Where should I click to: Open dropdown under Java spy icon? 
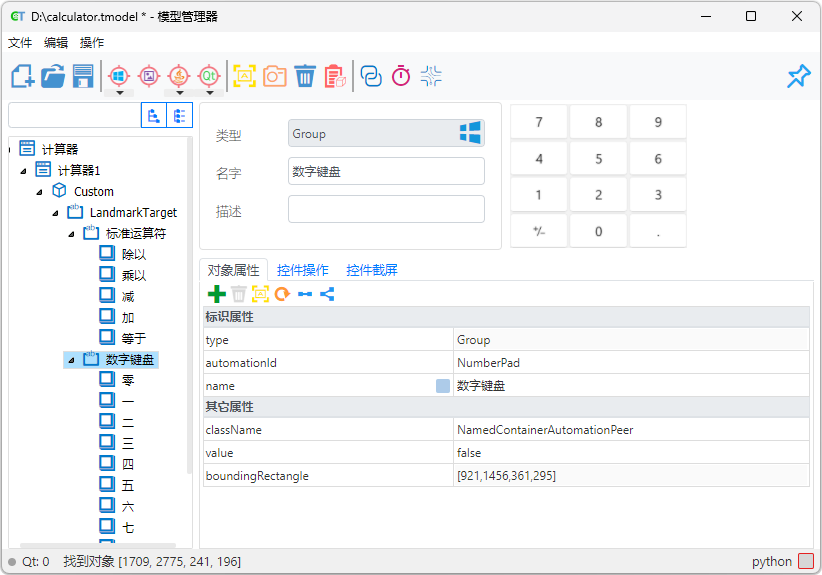tap(179, 93)
